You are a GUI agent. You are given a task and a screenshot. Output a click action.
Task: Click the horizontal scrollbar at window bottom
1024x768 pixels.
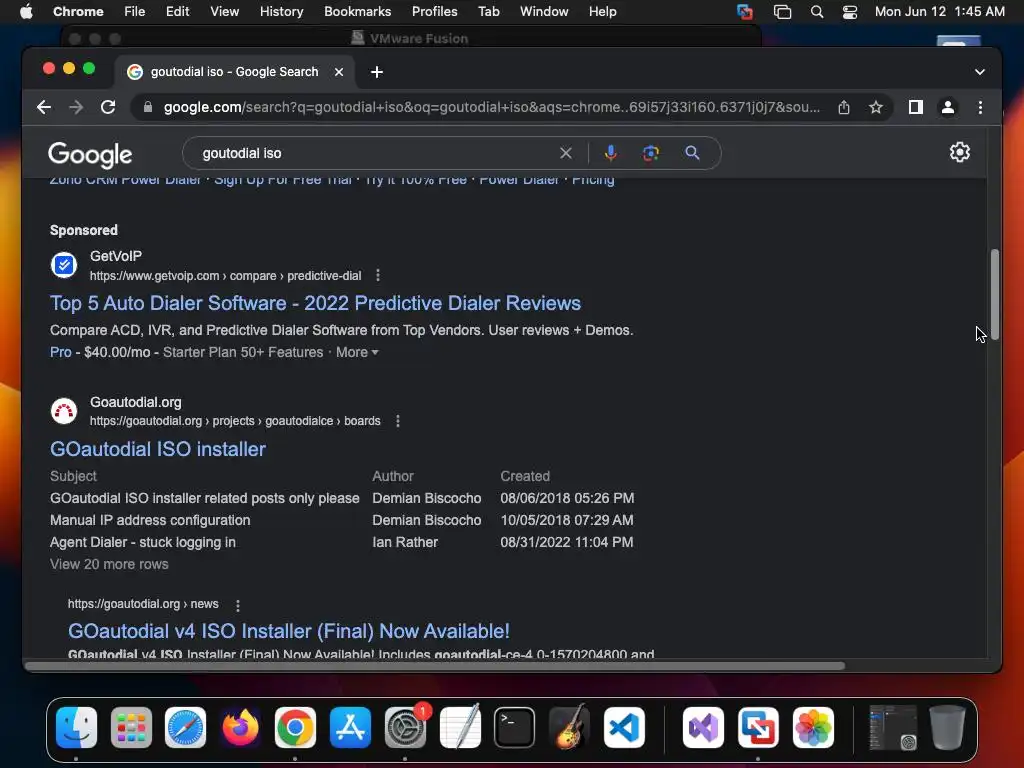point(435,666)
